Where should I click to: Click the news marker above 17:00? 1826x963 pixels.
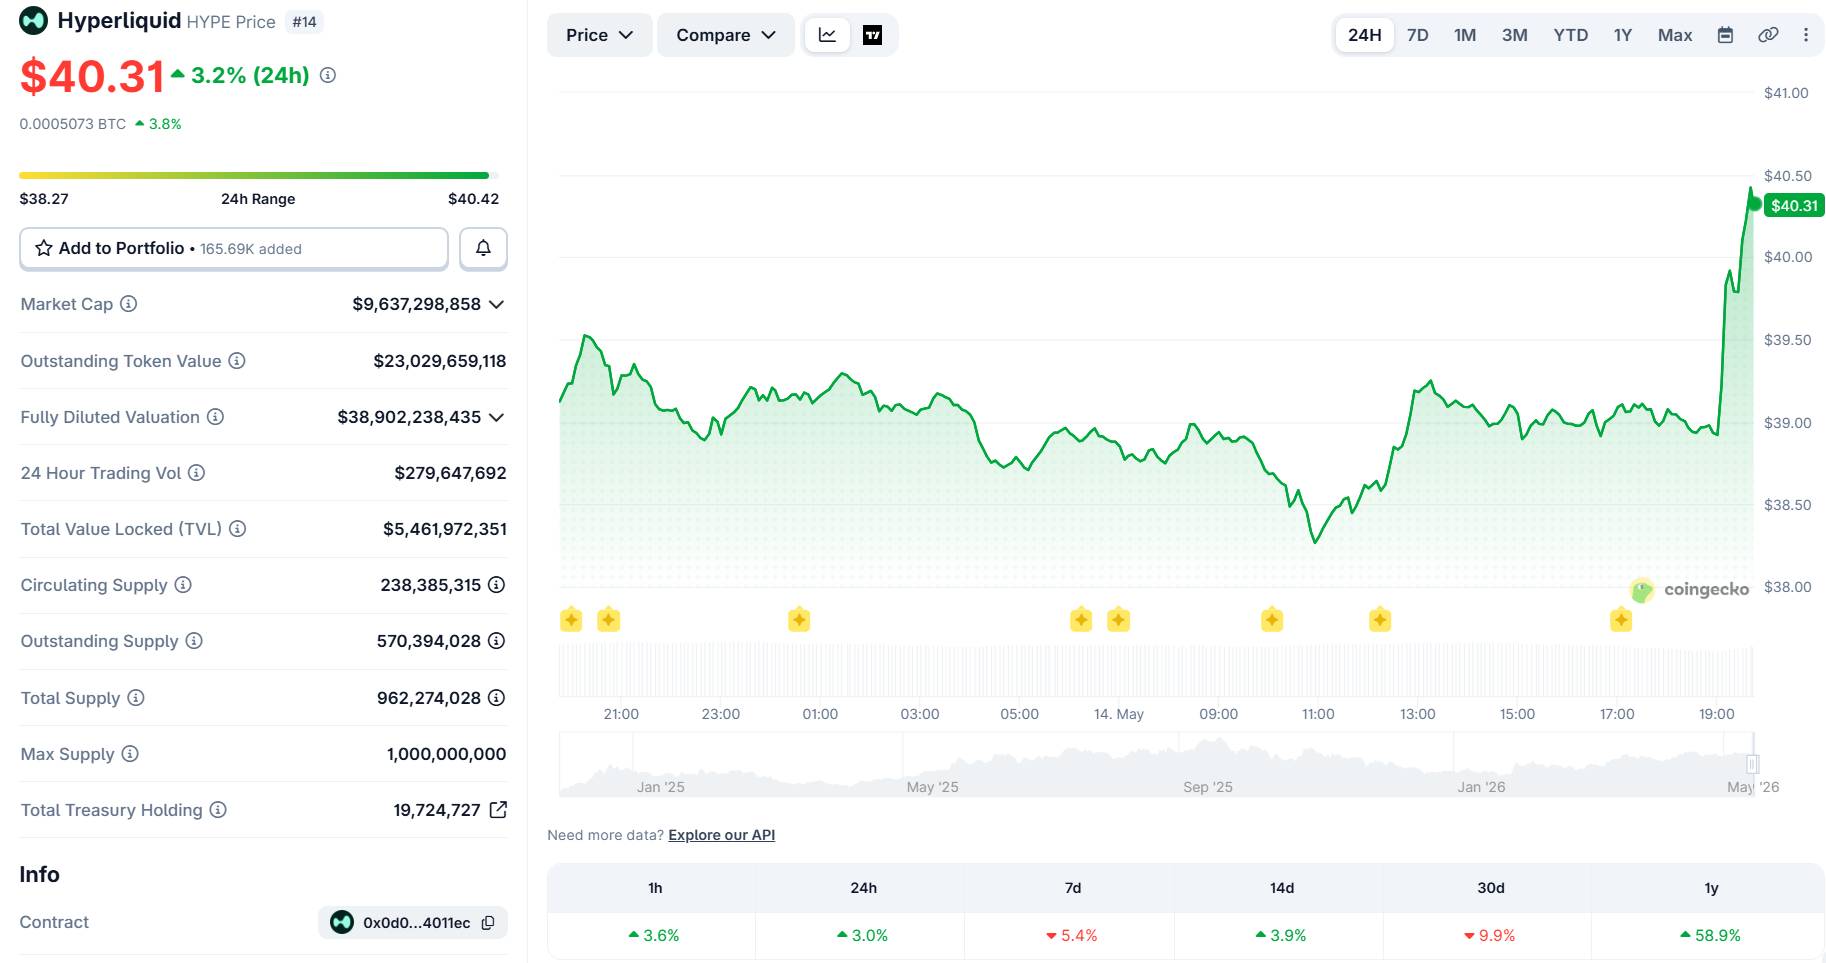tap(1621, 620)
